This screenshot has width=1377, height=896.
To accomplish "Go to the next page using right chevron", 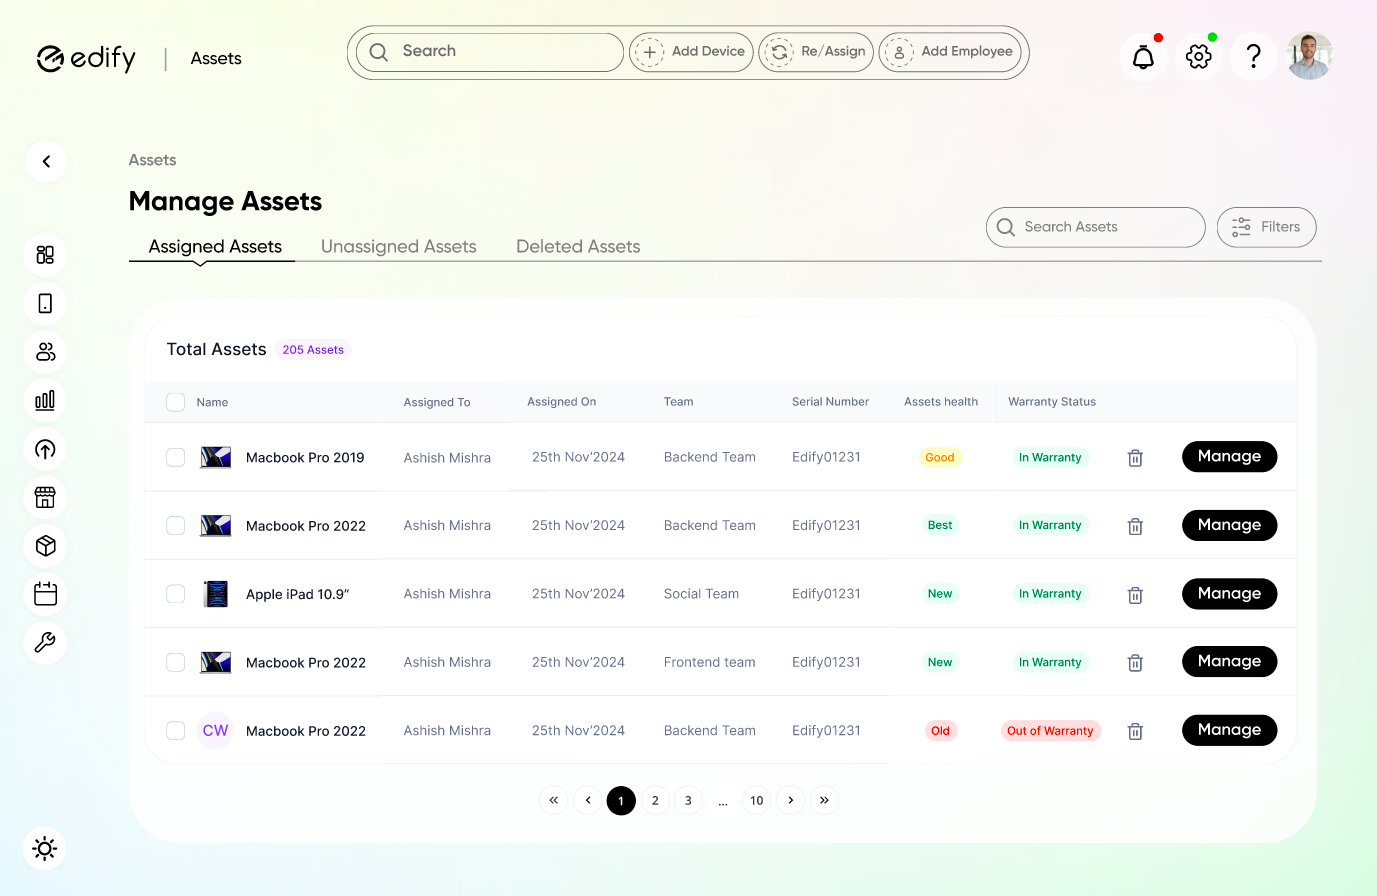I will (790, 800).
